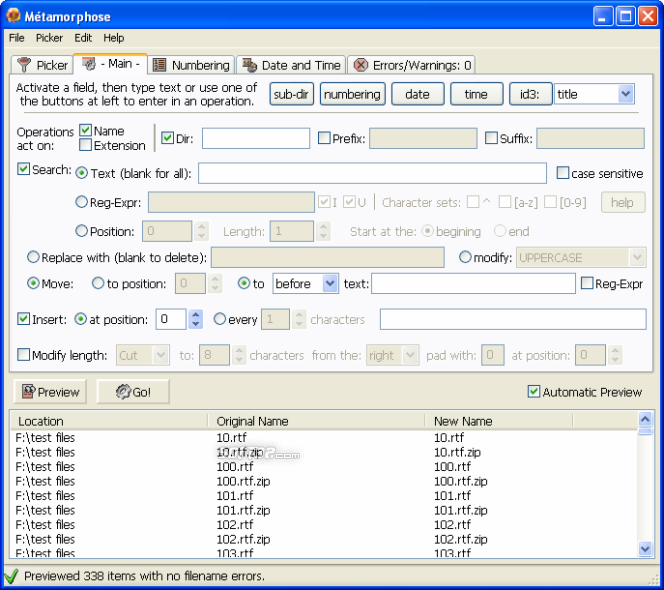Image resolution: width=664 pixels, height=590 pixels.
Task: Select the Position search radio button
Action: pyautogui.click(x=81, y=231)
